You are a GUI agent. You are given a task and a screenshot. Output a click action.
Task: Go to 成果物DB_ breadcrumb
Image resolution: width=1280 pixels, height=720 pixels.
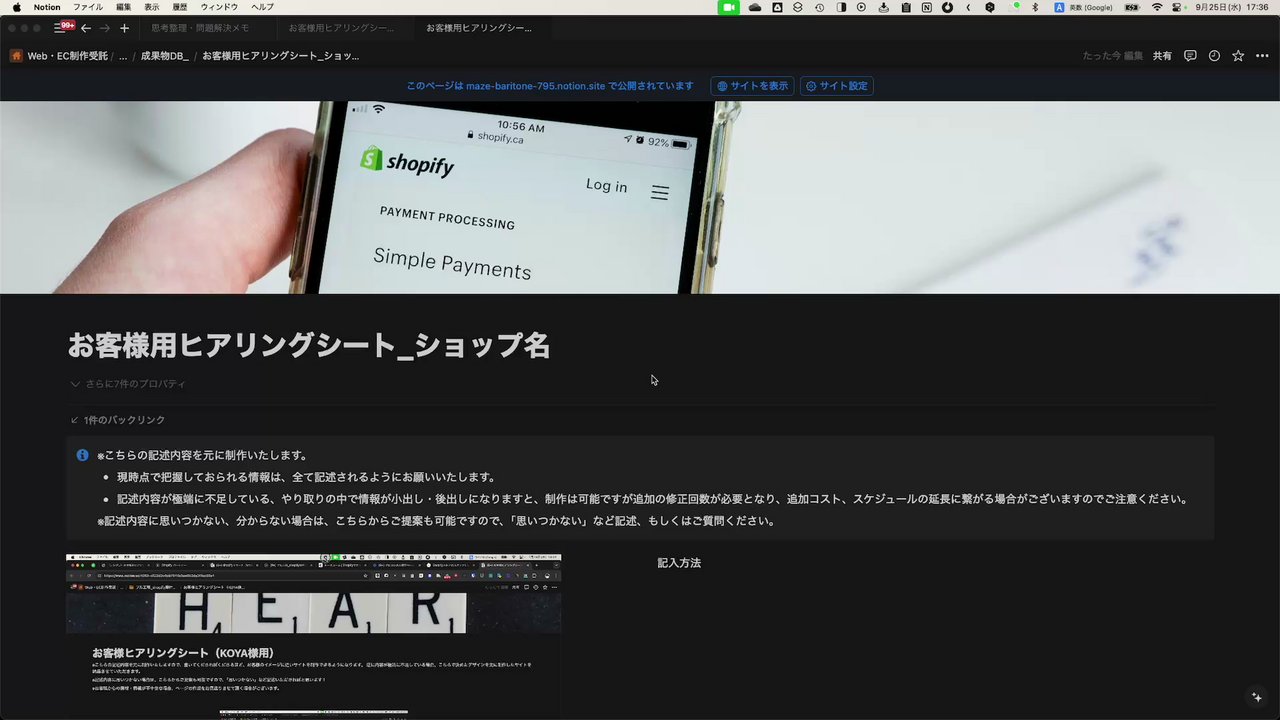pyautogui.click(x=164, y=56)
